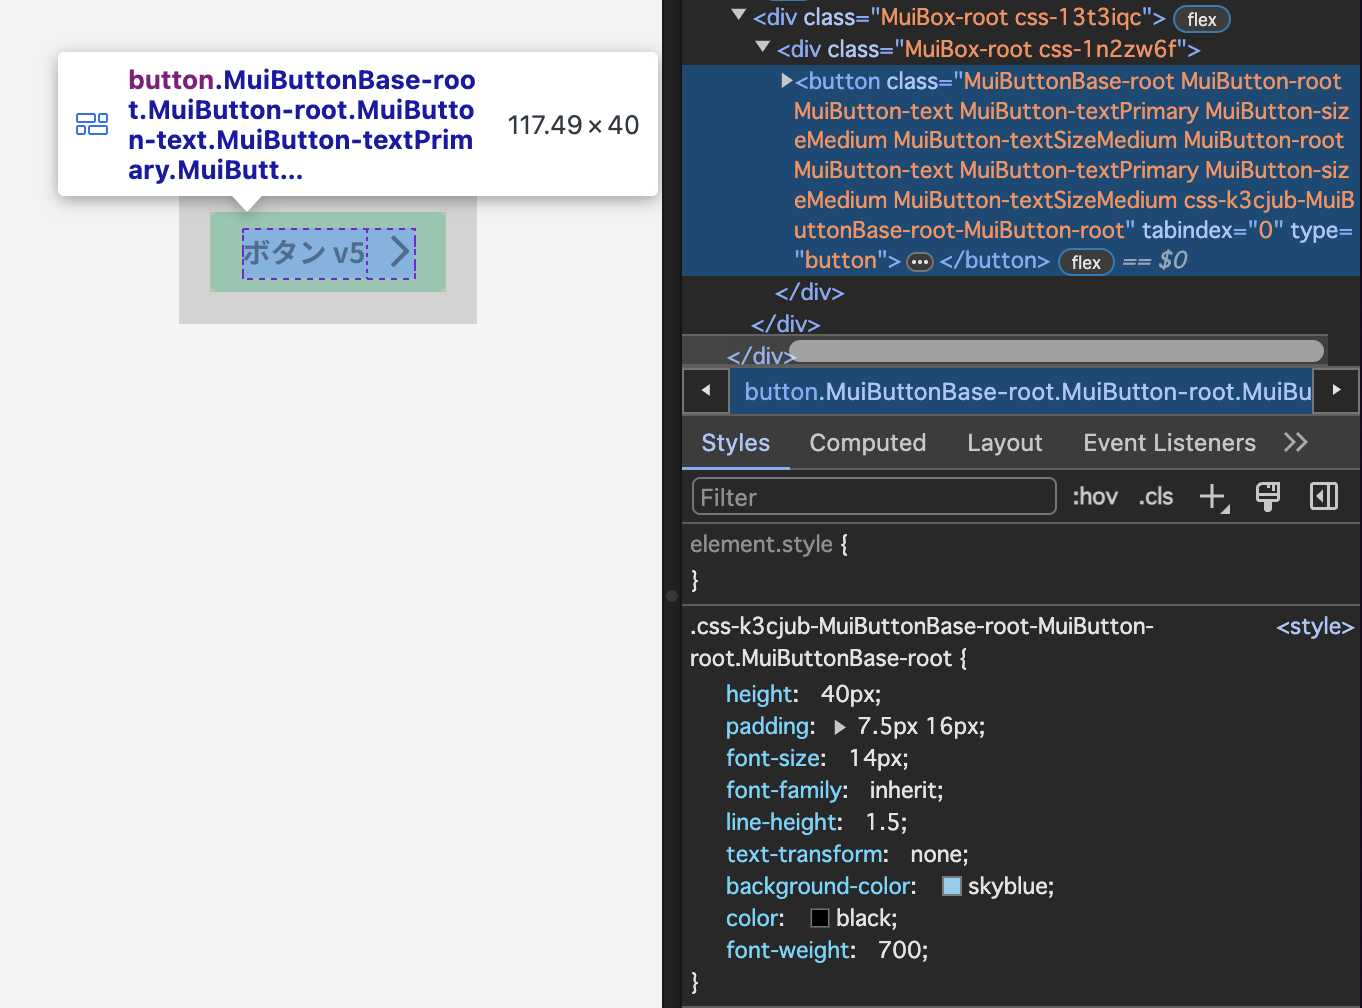Click the more panels chevron icon

click(1296, 442)
